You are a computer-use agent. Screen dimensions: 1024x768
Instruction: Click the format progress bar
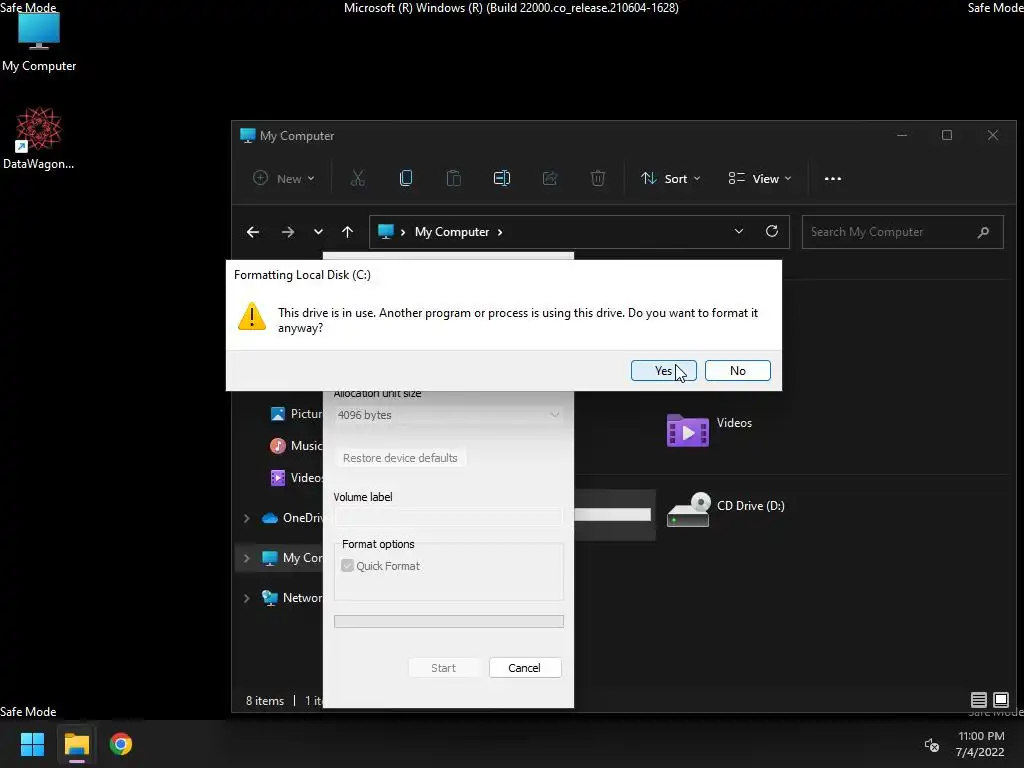click(x=449, y=621)
